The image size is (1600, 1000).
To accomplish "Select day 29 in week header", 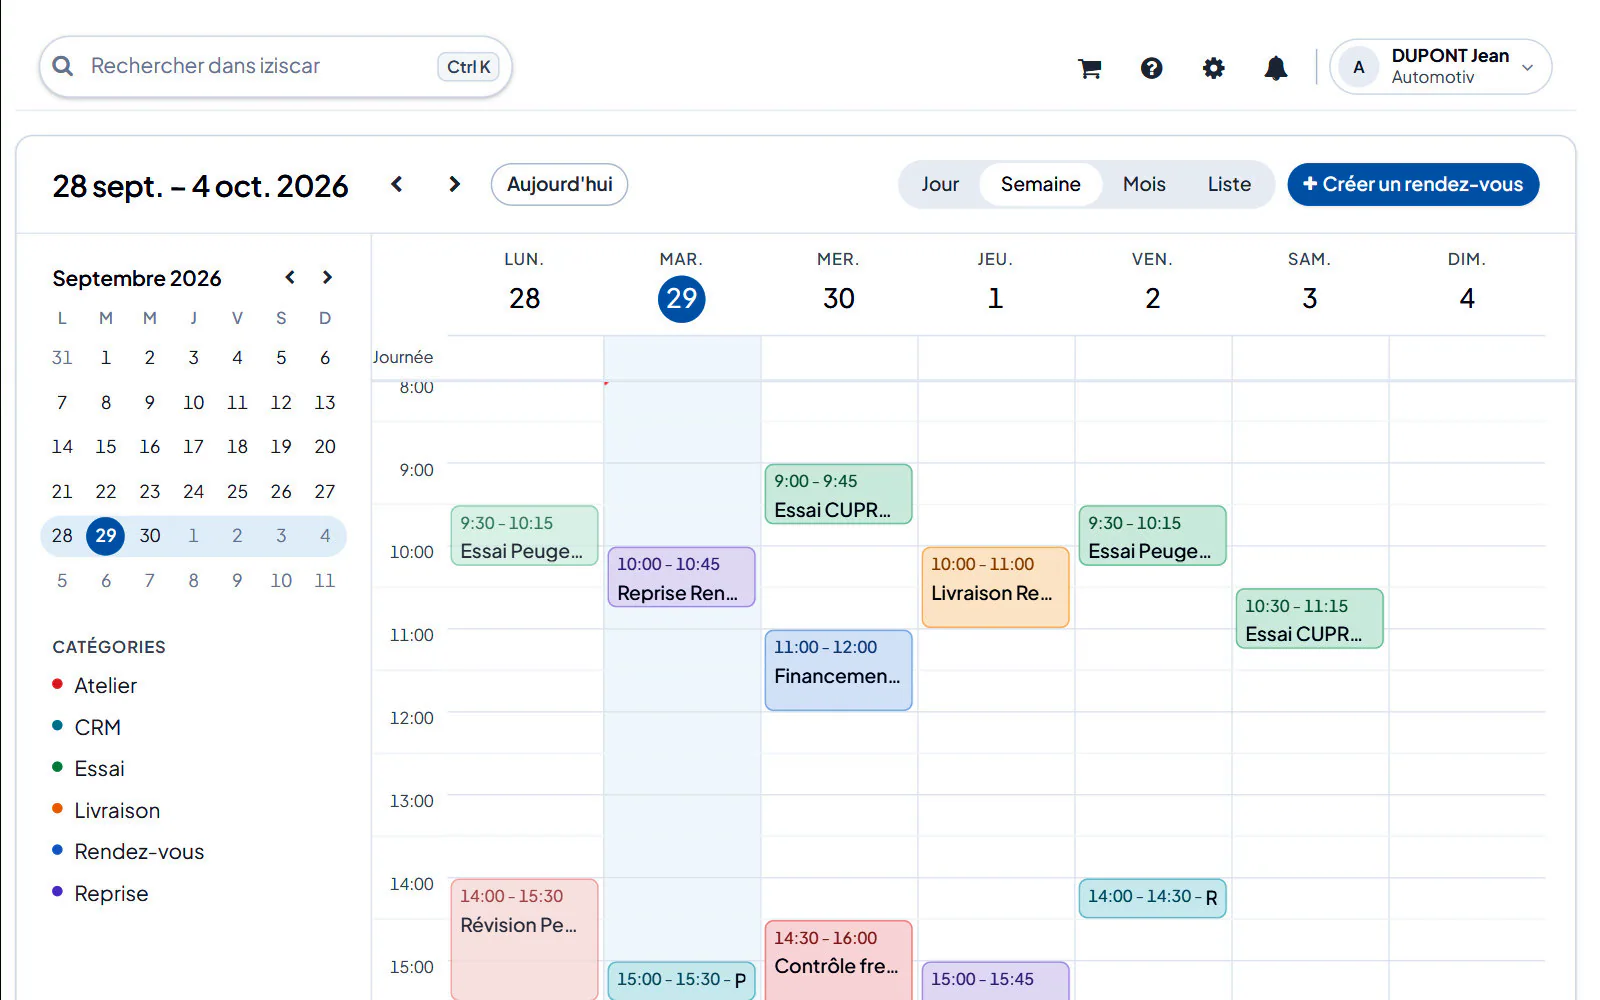I will (x=681, y=299).
